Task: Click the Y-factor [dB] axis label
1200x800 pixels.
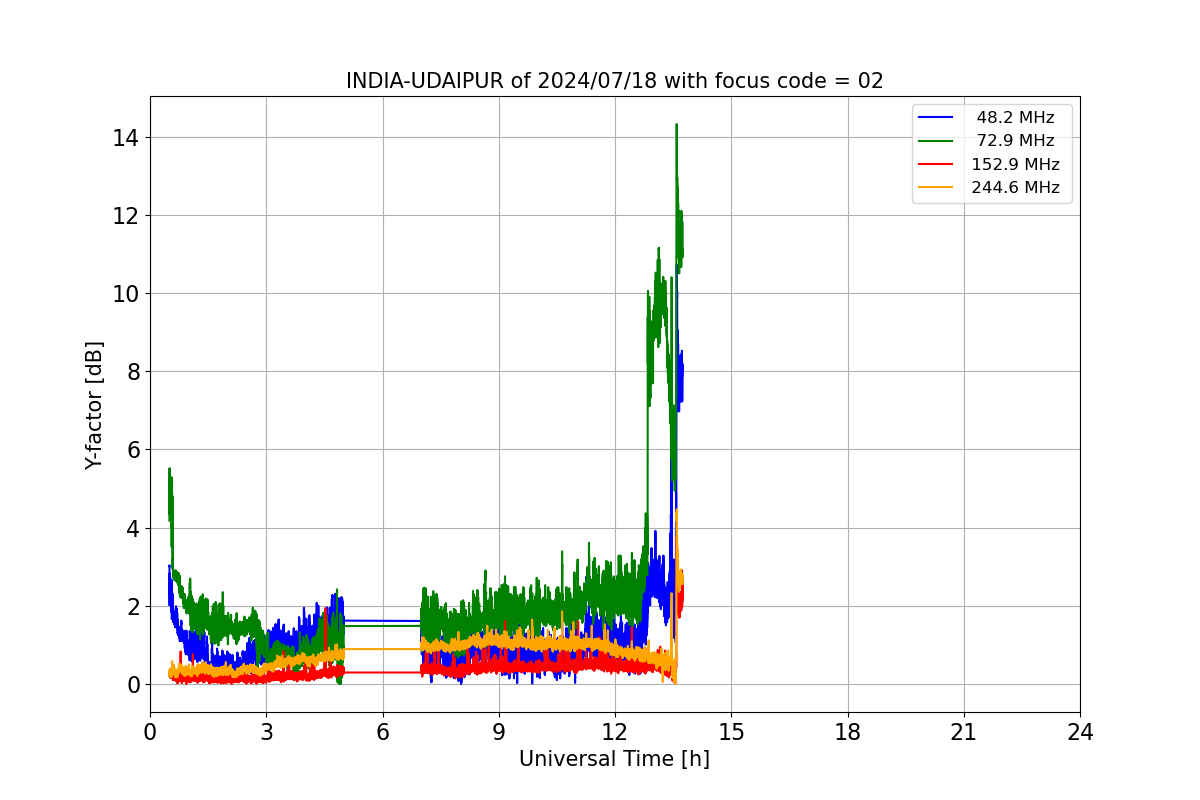Action: pyautogui.click(x=94, y=405)
